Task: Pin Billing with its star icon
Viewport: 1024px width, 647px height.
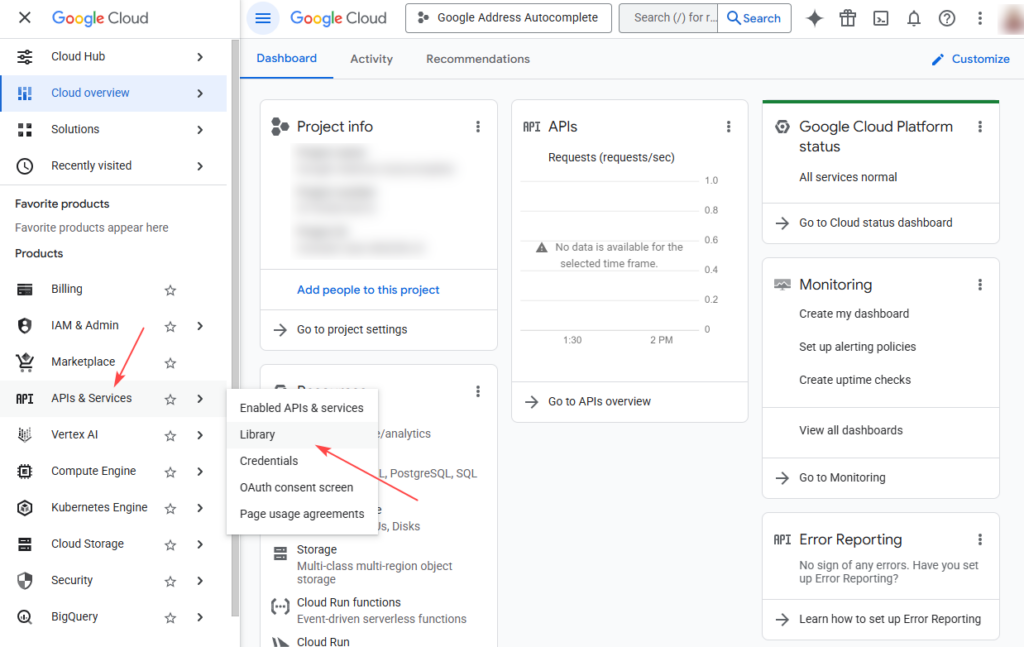Action: (170, 290)
